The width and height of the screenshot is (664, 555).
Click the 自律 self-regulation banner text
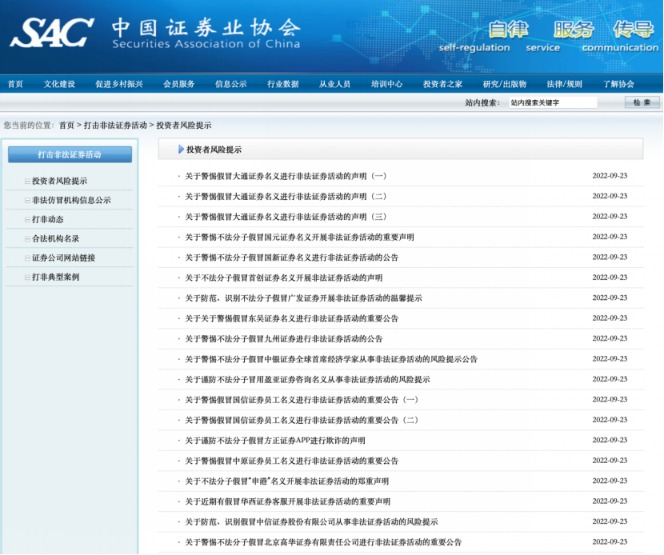pyautogui.click(x=508, y=29)
